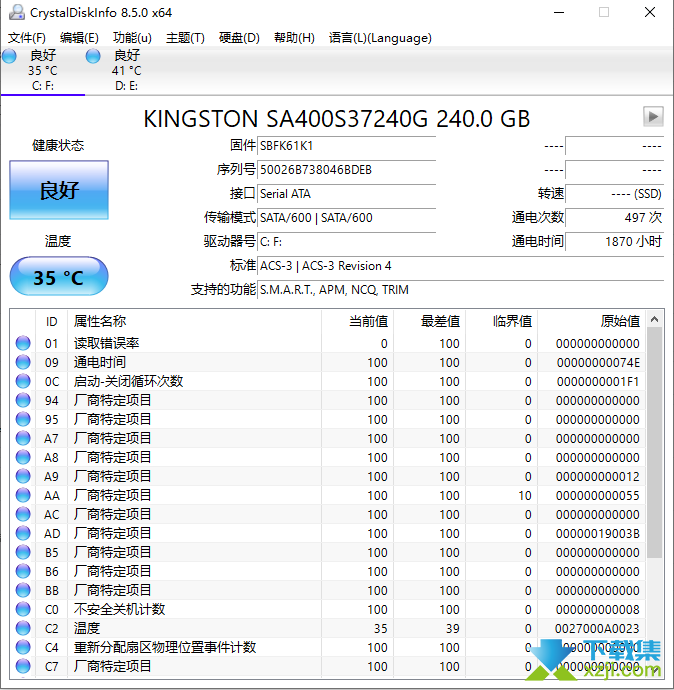Screen dimensions: 674x690
Task: Click the status orb for row 95
Action: (x=23, y=419)
